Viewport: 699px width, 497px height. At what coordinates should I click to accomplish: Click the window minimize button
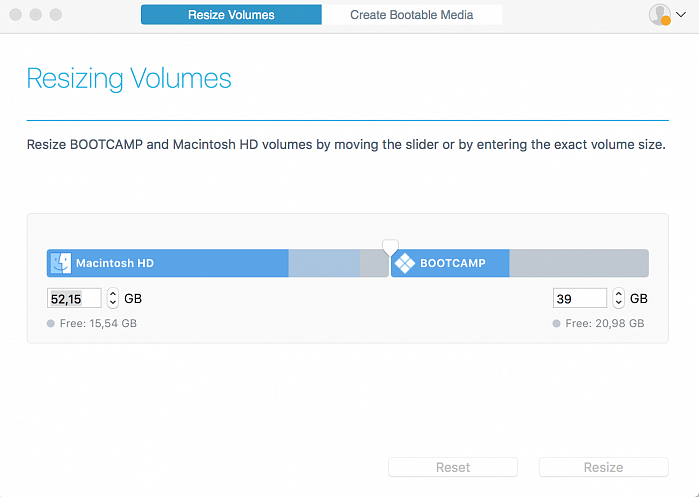[36, 15]
